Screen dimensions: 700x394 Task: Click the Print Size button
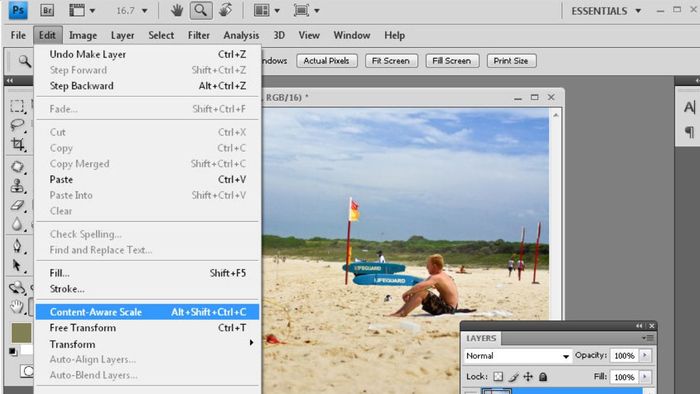[x=511, y=61]
